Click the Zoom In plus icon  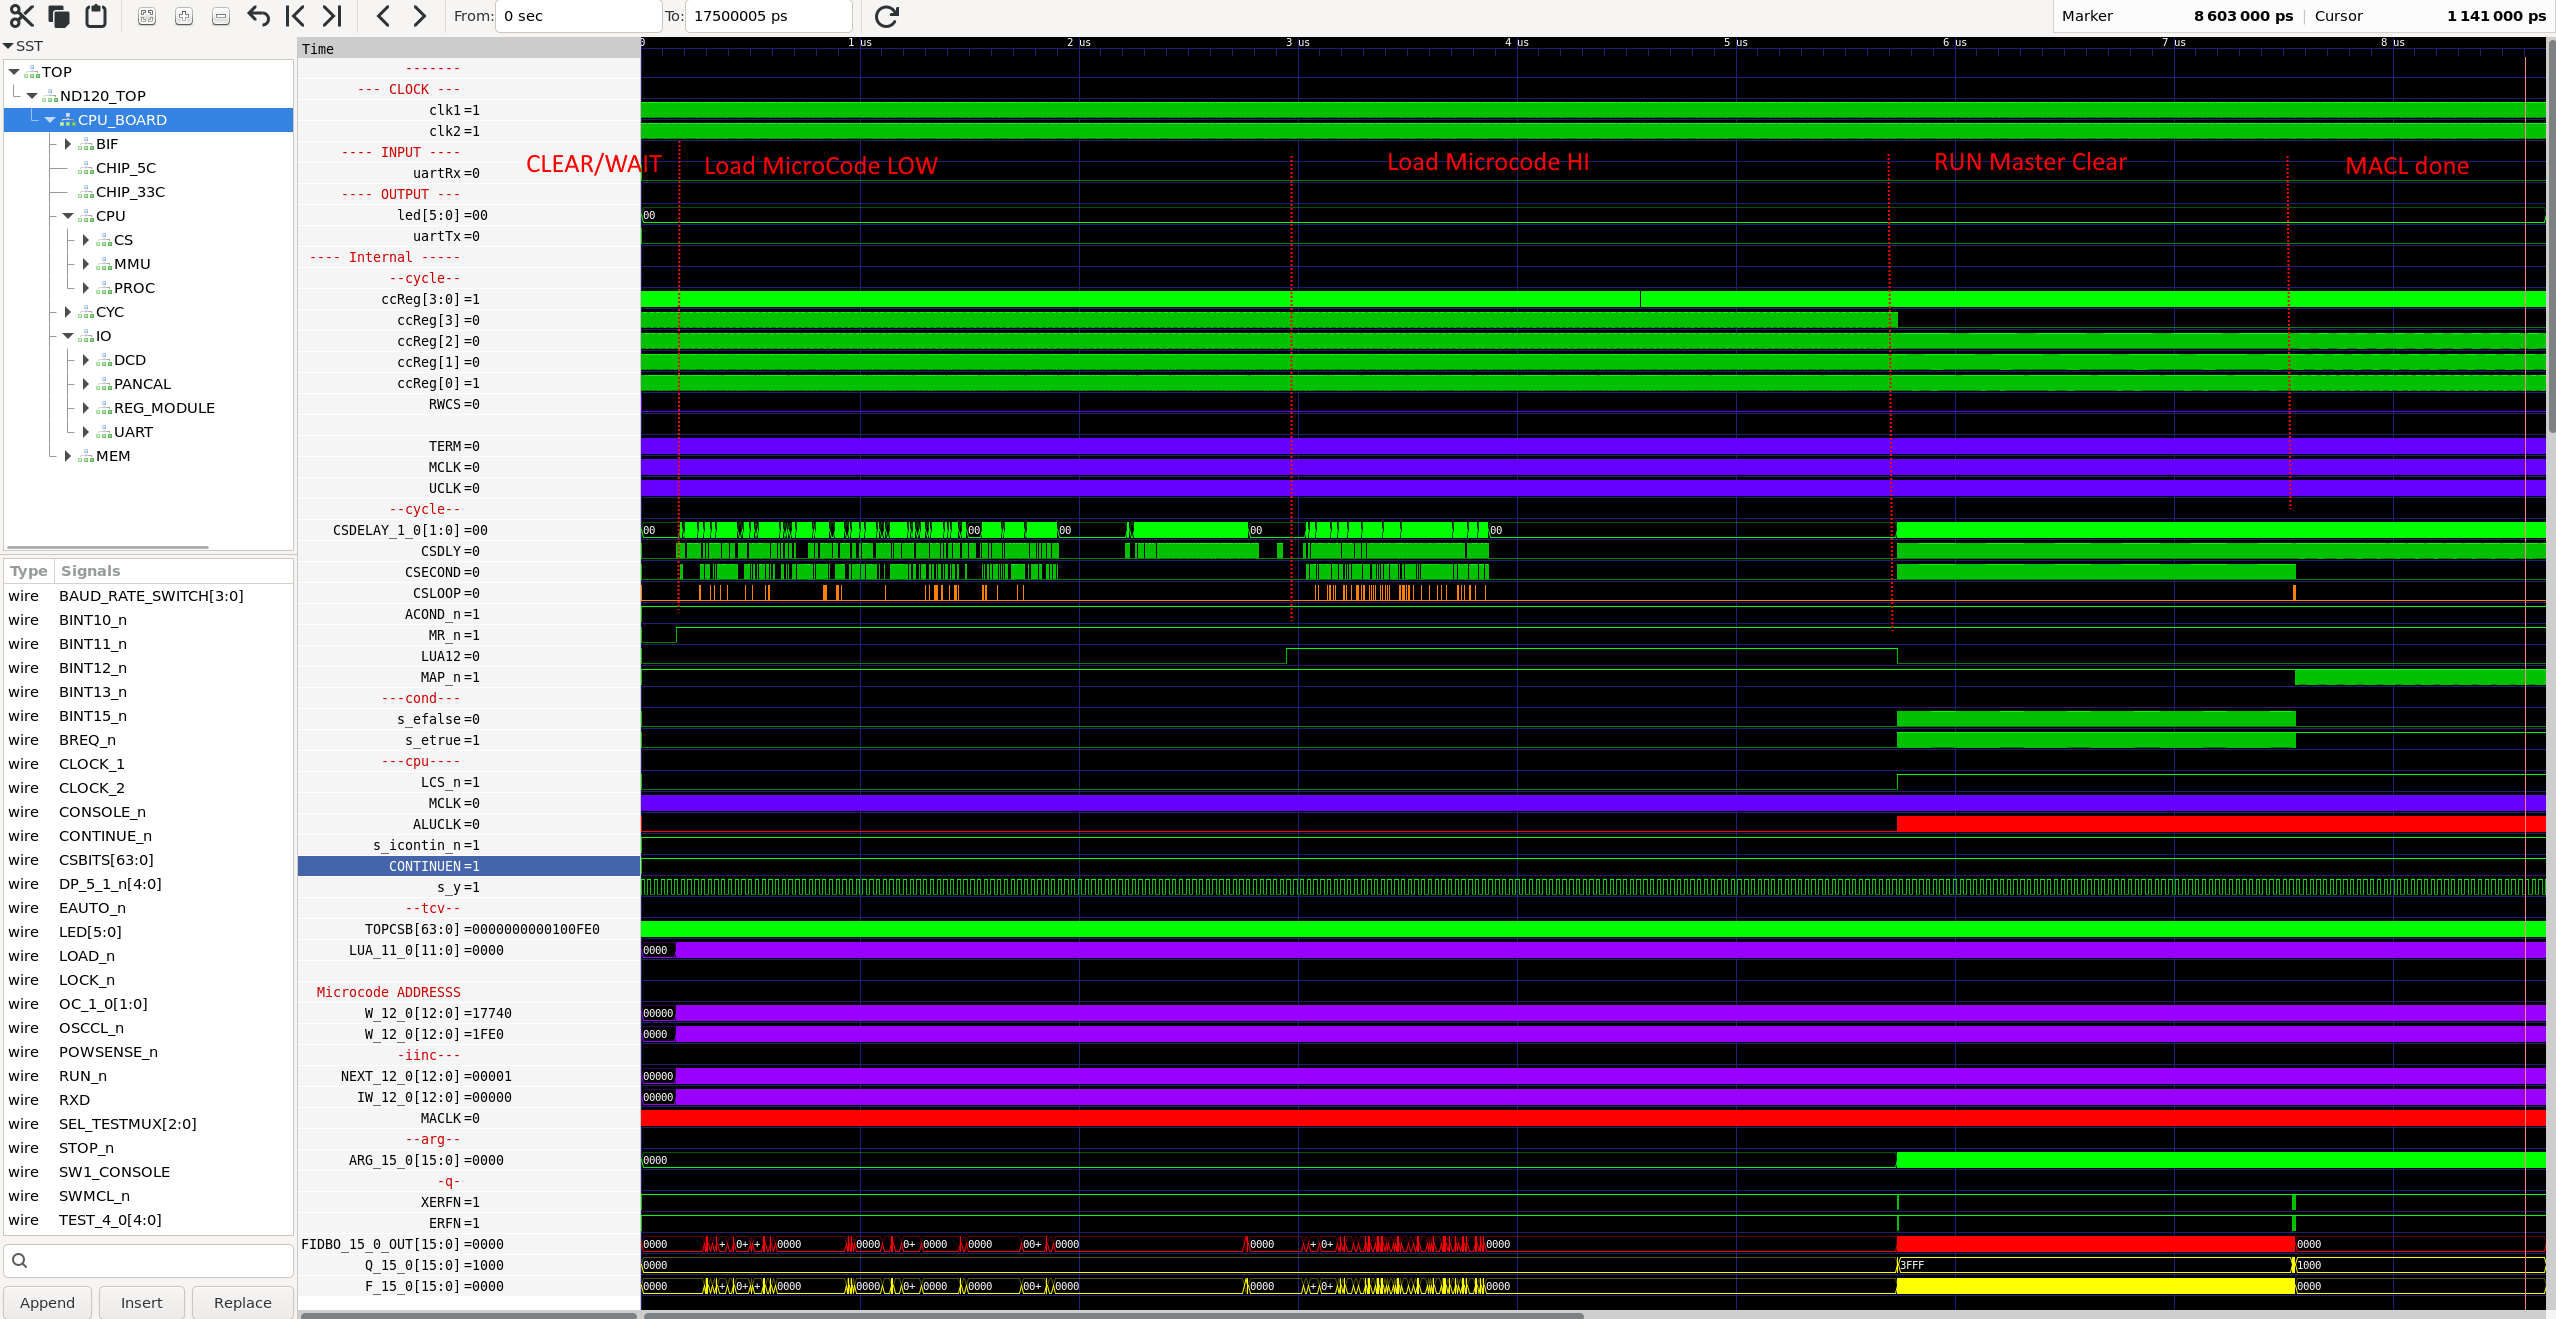pos(184,16)
